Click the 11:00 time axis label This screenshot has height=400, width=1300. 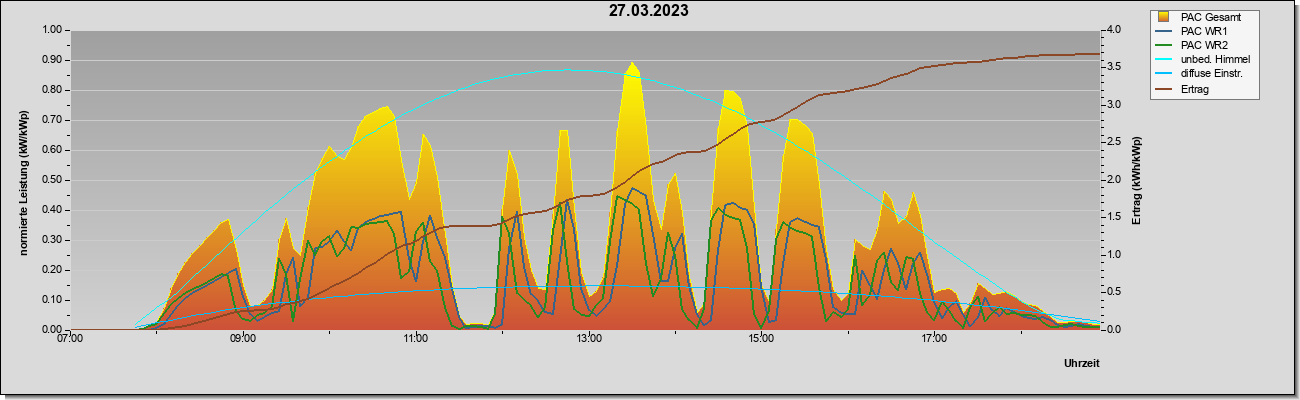tap(416, 339)
